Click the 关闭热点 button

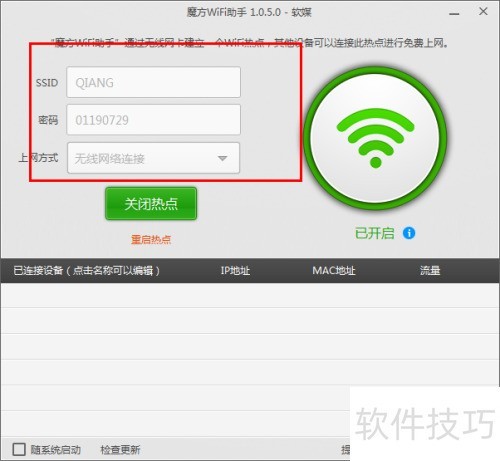tap(151, 203)
